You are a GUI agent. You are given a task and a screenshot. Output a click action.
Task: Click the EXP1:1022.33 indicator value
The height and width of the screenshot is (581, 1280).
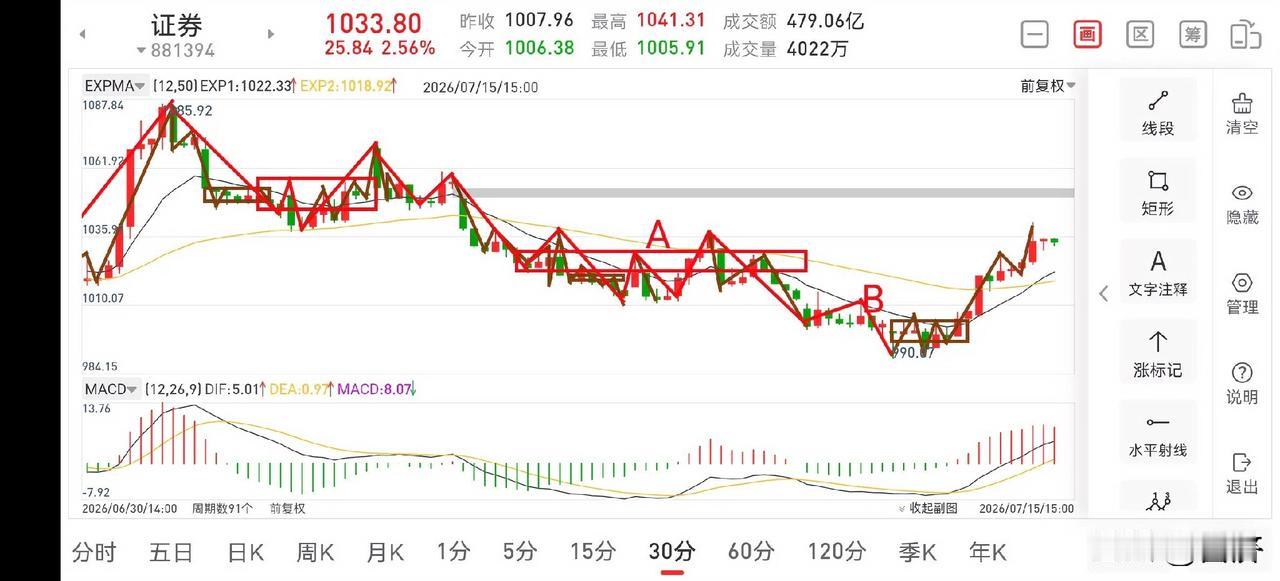point(247,87)
